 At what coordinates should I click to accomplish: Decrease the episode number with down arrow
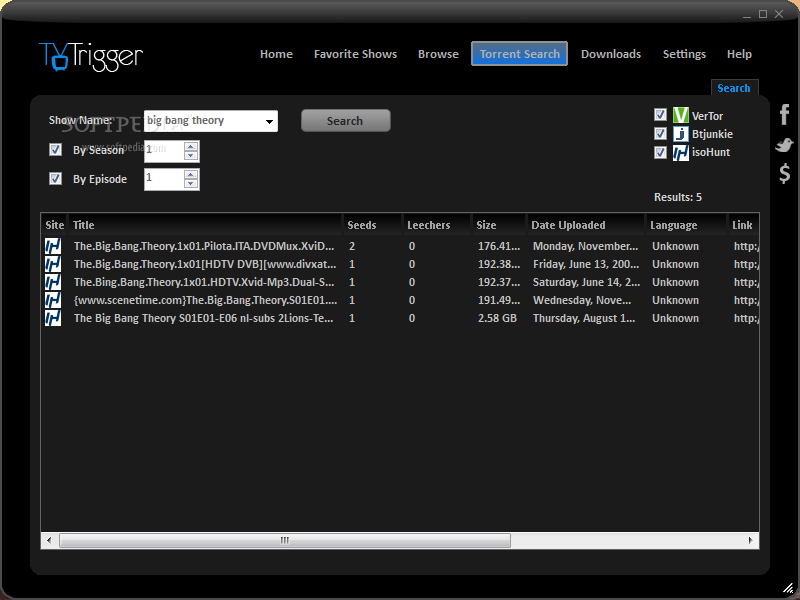(x=191, y=184)
